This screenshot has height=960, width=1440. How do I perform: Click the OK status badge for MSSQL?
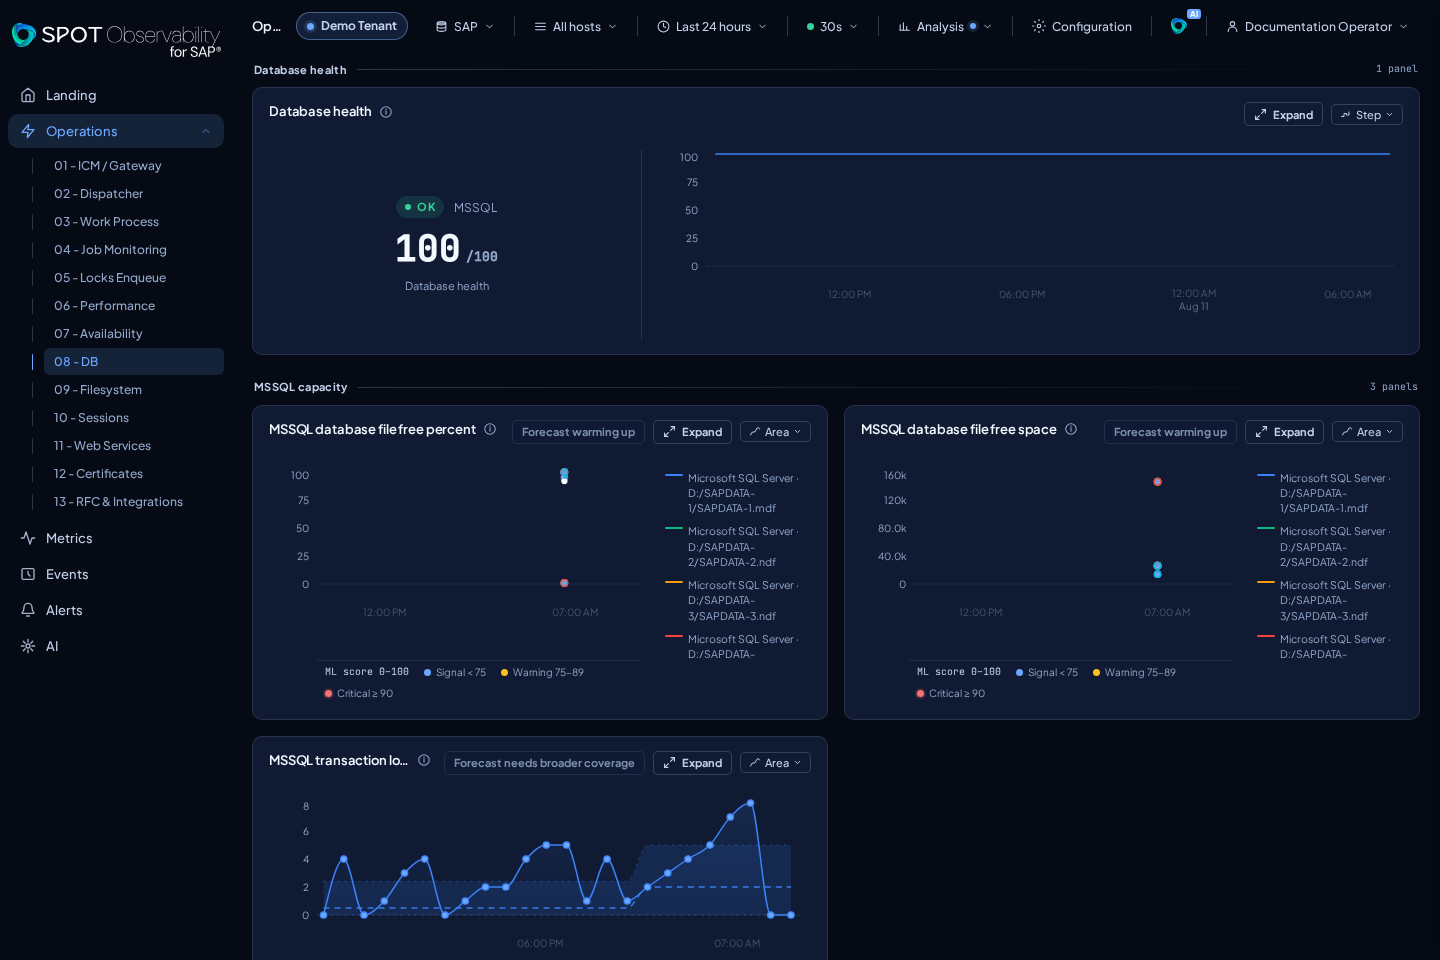click(x=420, y=207)
